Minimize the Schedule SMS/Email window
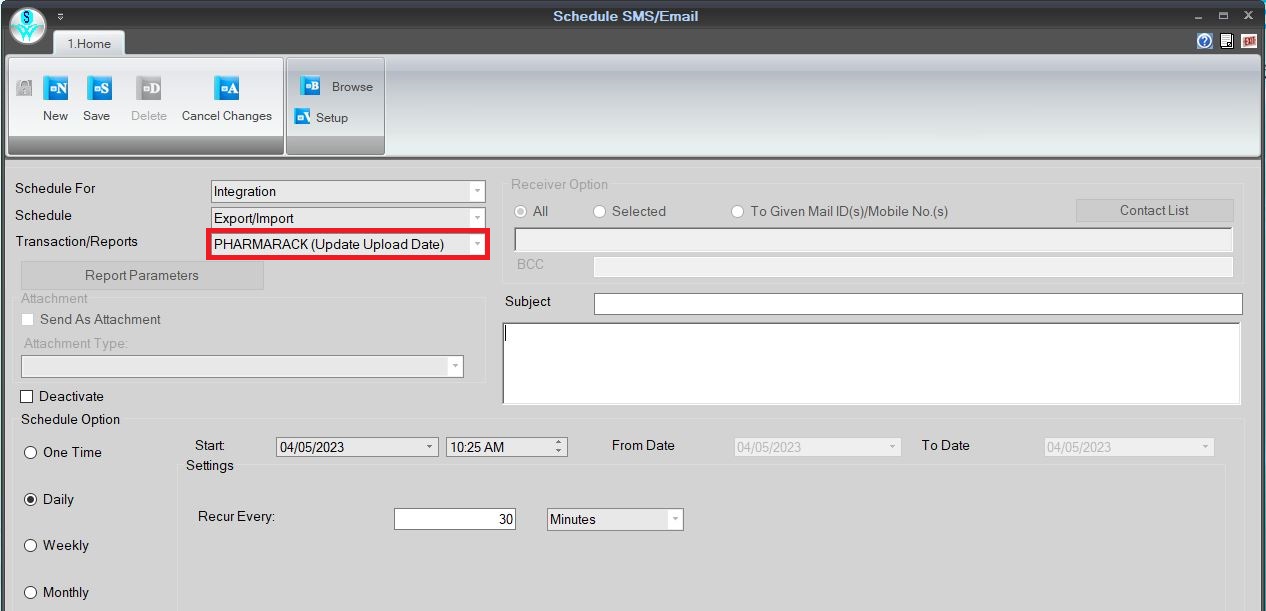This screenshot has height=611, width=1266. [1198, 16]
